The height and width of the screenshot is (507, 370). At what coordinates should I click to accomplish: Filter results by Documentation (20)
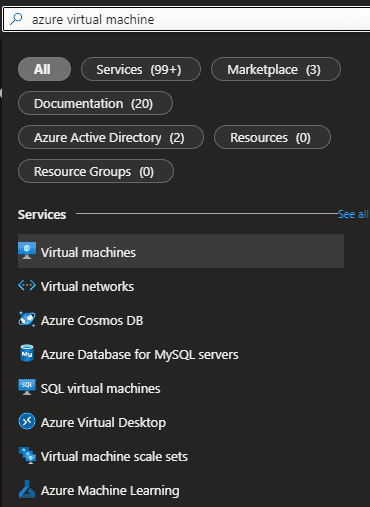[95, 103]
